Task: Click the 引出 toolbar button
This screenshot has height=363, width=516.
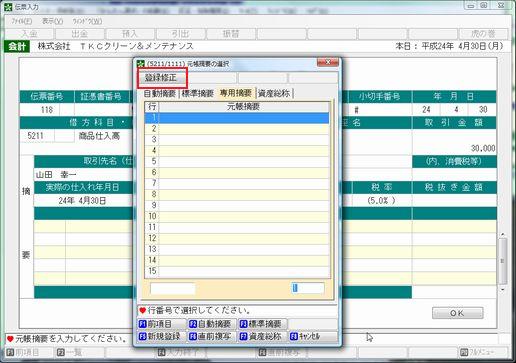Action: (x=181, y=34)
